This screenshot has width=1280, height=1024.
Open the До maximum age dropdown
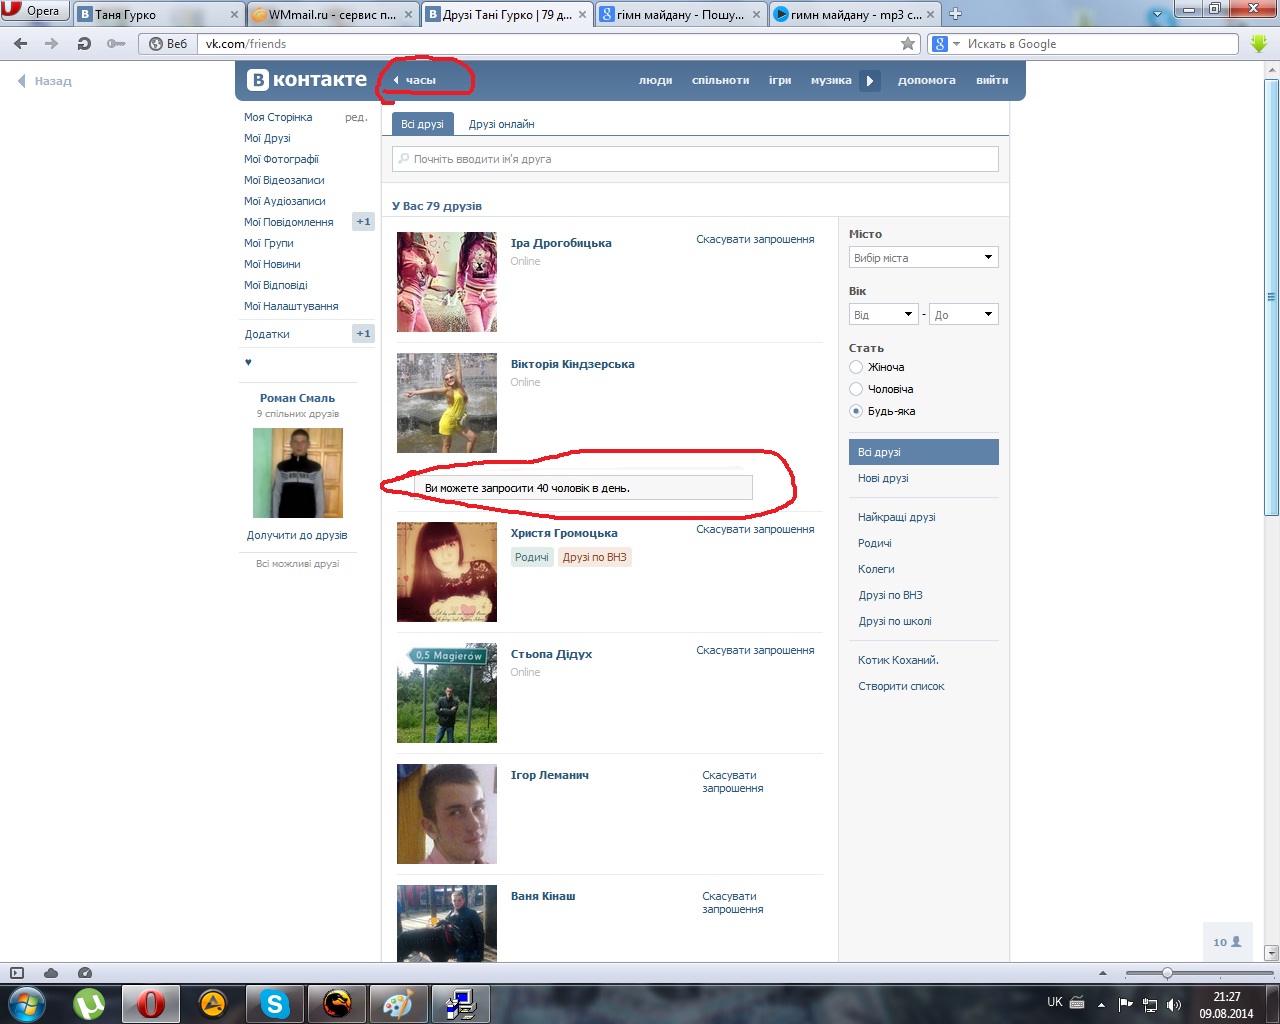coord(964,315)
